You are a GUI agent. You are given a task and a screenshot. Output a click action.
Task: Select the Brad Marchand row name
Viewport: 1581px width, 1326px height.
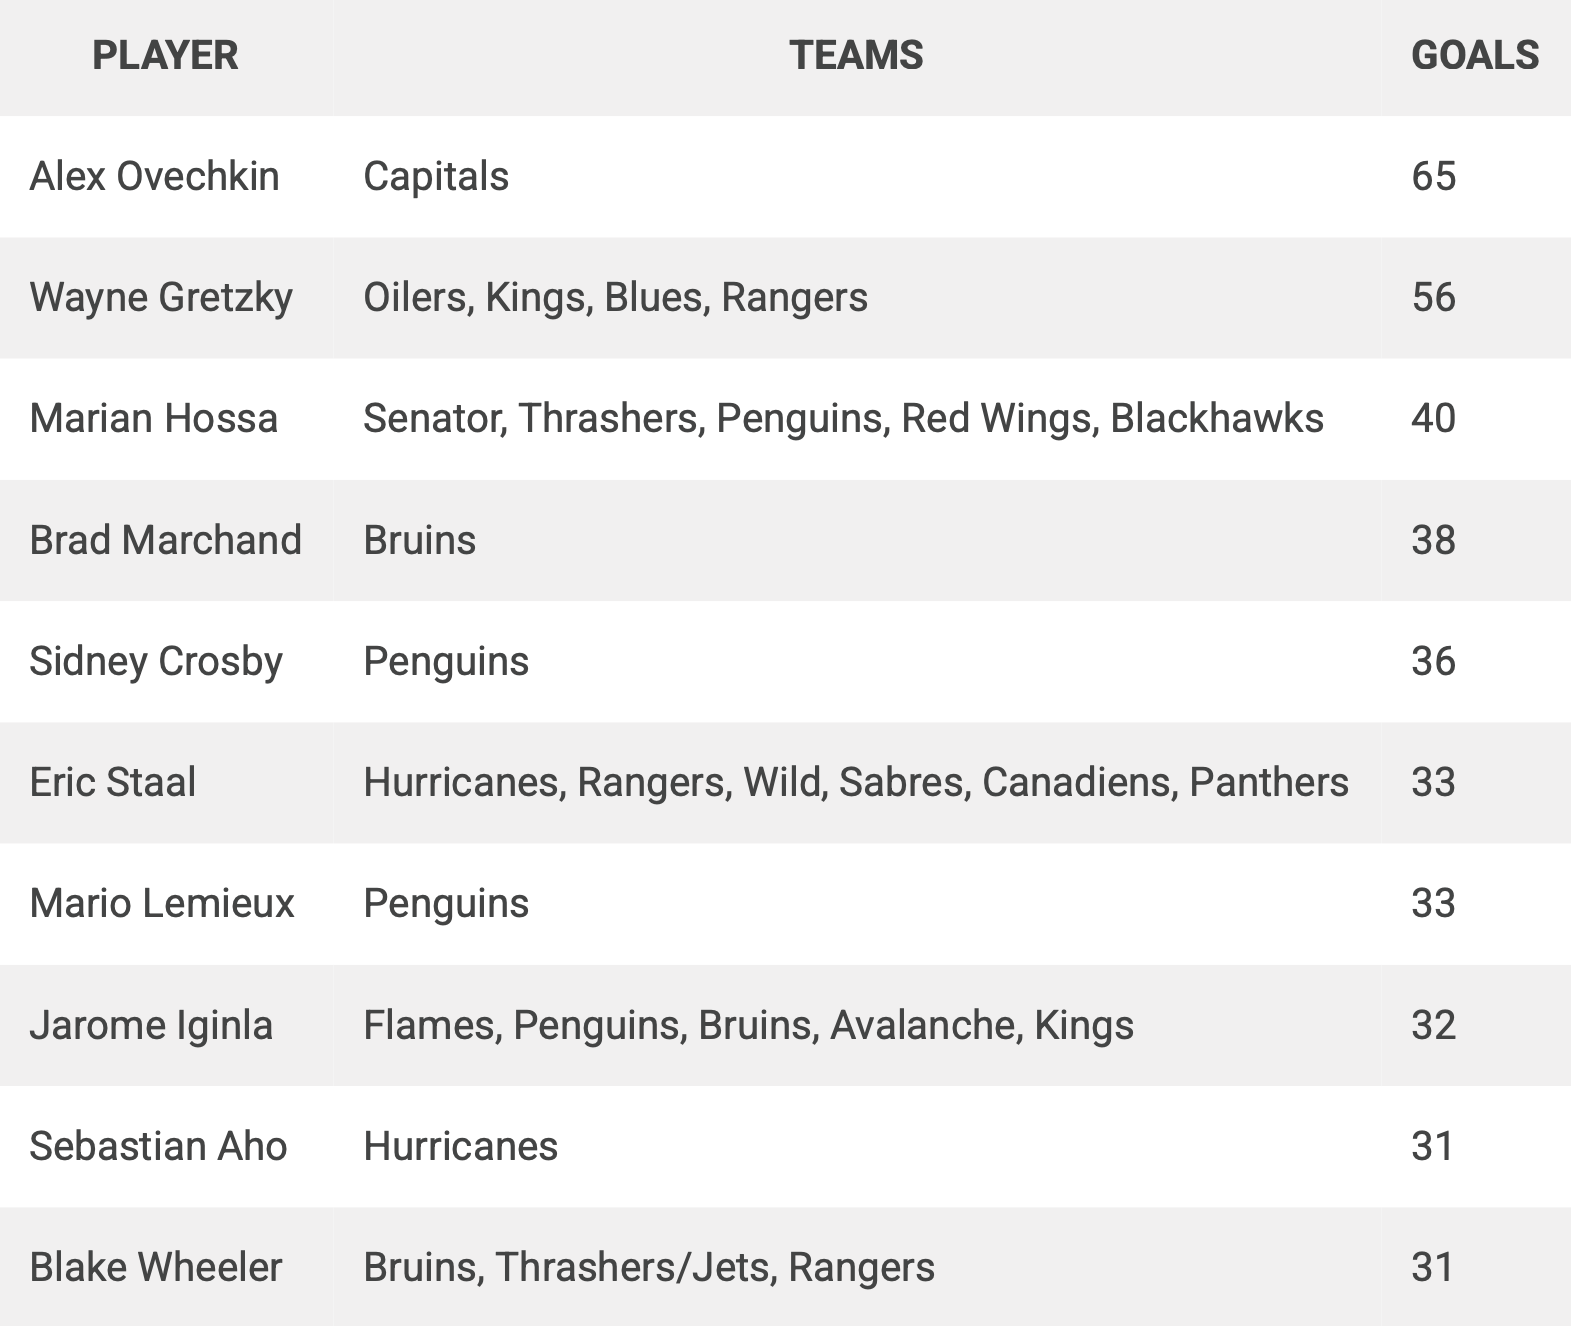click(166, 540)
